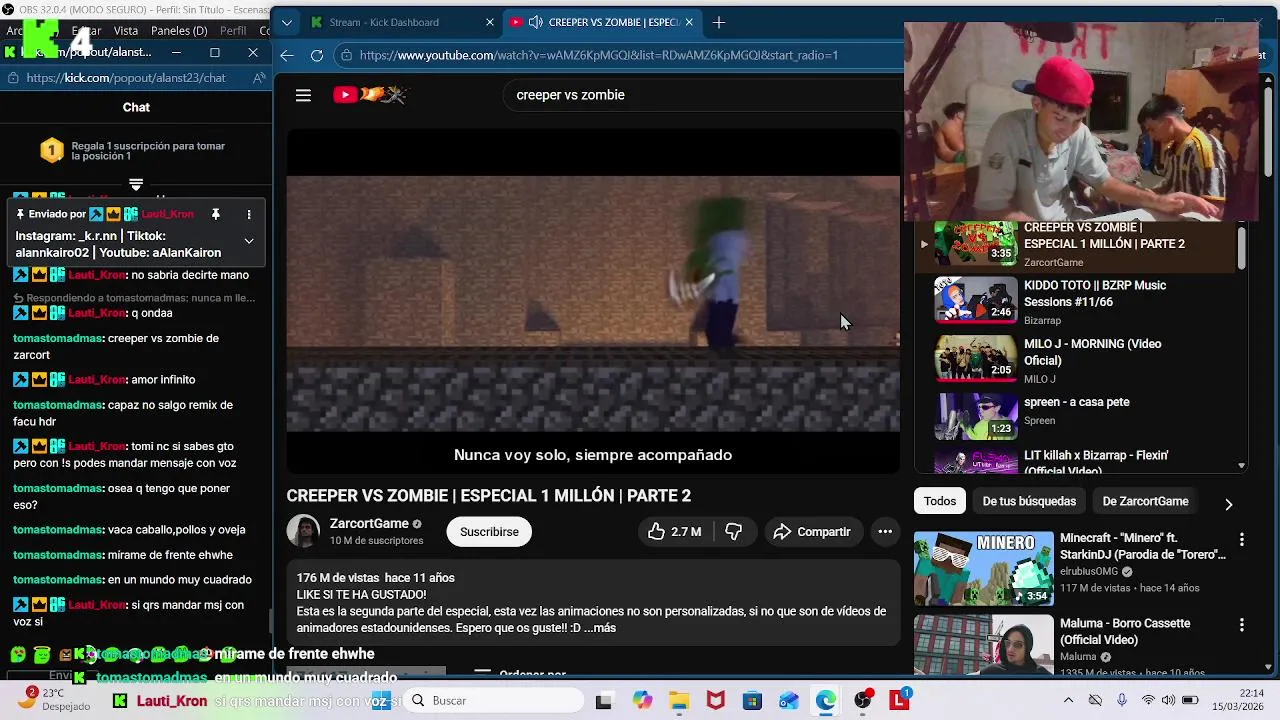Open McAfee from the taskbar
The width and height of the screenshot is (1280, 720).
[715, 701]
